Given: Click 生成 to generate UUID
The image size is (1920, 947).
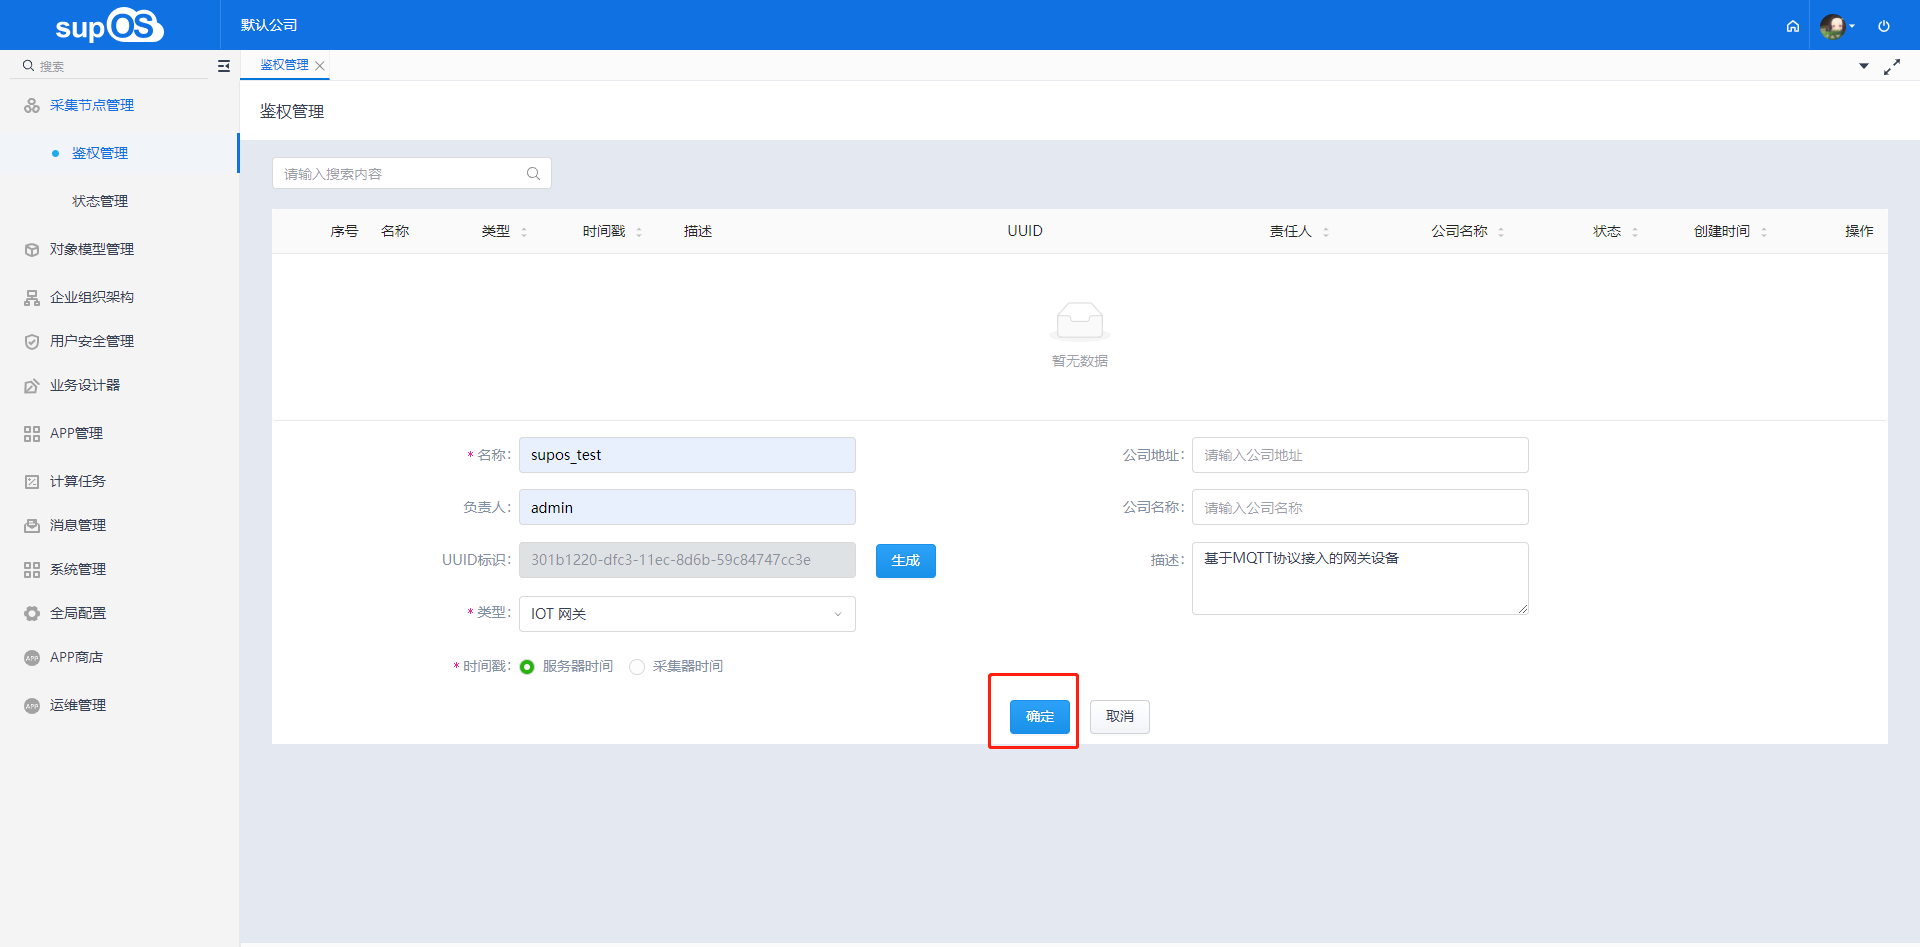Looking at the screenshot, I should pyautogui.click(x=906, y=561).
